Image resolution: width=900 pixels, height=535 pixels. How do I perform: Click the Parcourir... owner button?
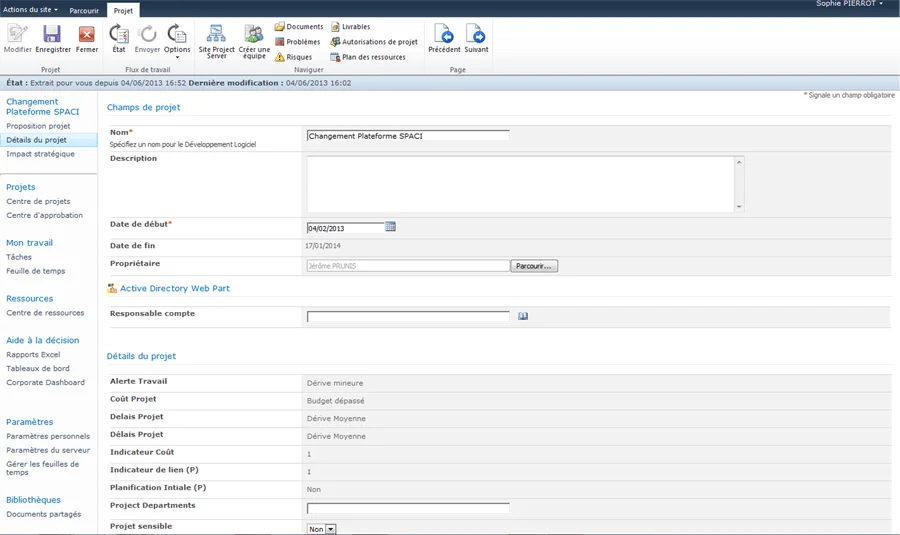pyautogui.click(x=534, y=266)
